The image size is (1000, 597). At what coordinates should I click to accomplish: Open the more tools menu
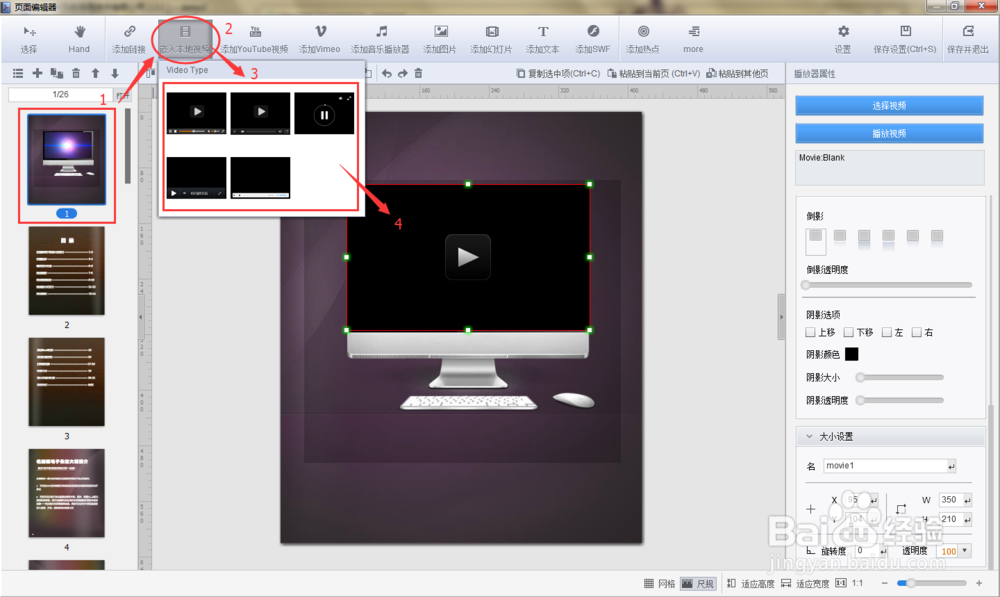click(693, 39)
